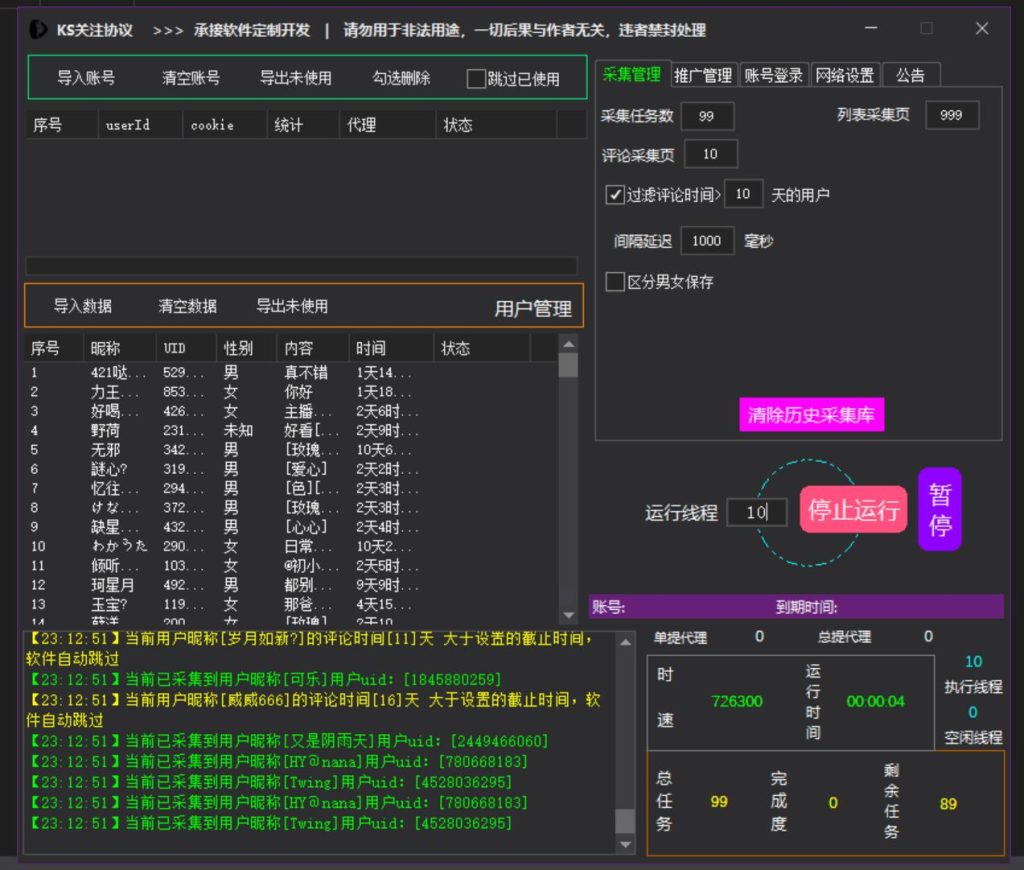Click magenta 清除历史采集库 button
This screenshot has height=870, width=1024.
[x=811, y=415]
